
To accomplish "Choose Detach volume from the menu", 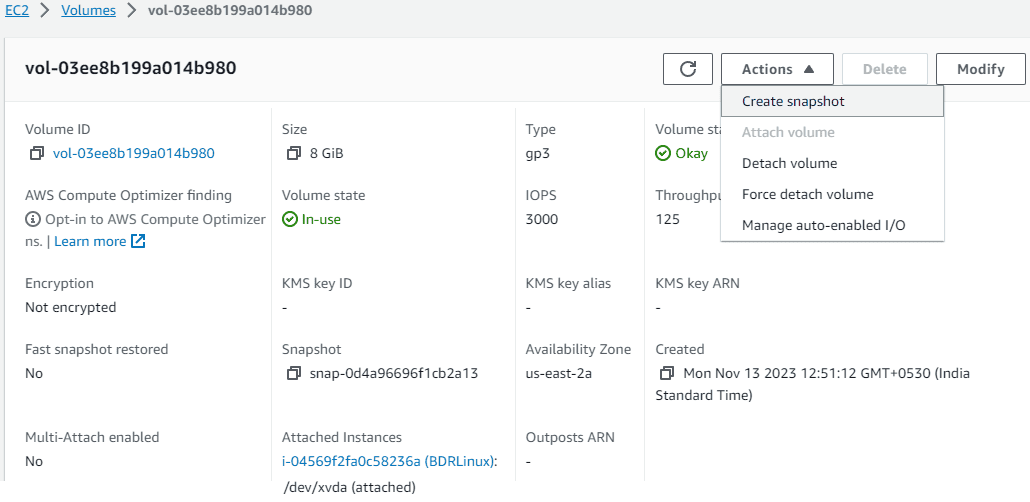I will click(832, 164).
